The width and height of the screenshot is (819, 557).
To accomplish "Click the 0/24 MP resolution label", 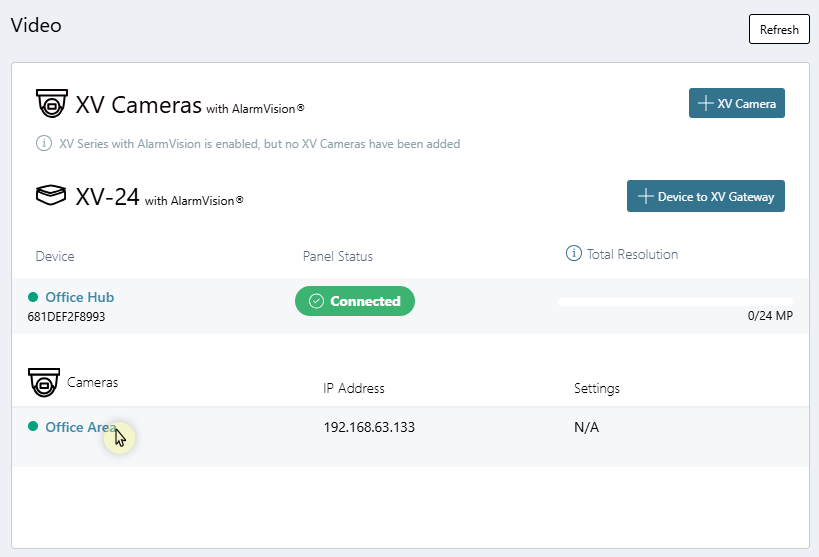I will (770, 315).
